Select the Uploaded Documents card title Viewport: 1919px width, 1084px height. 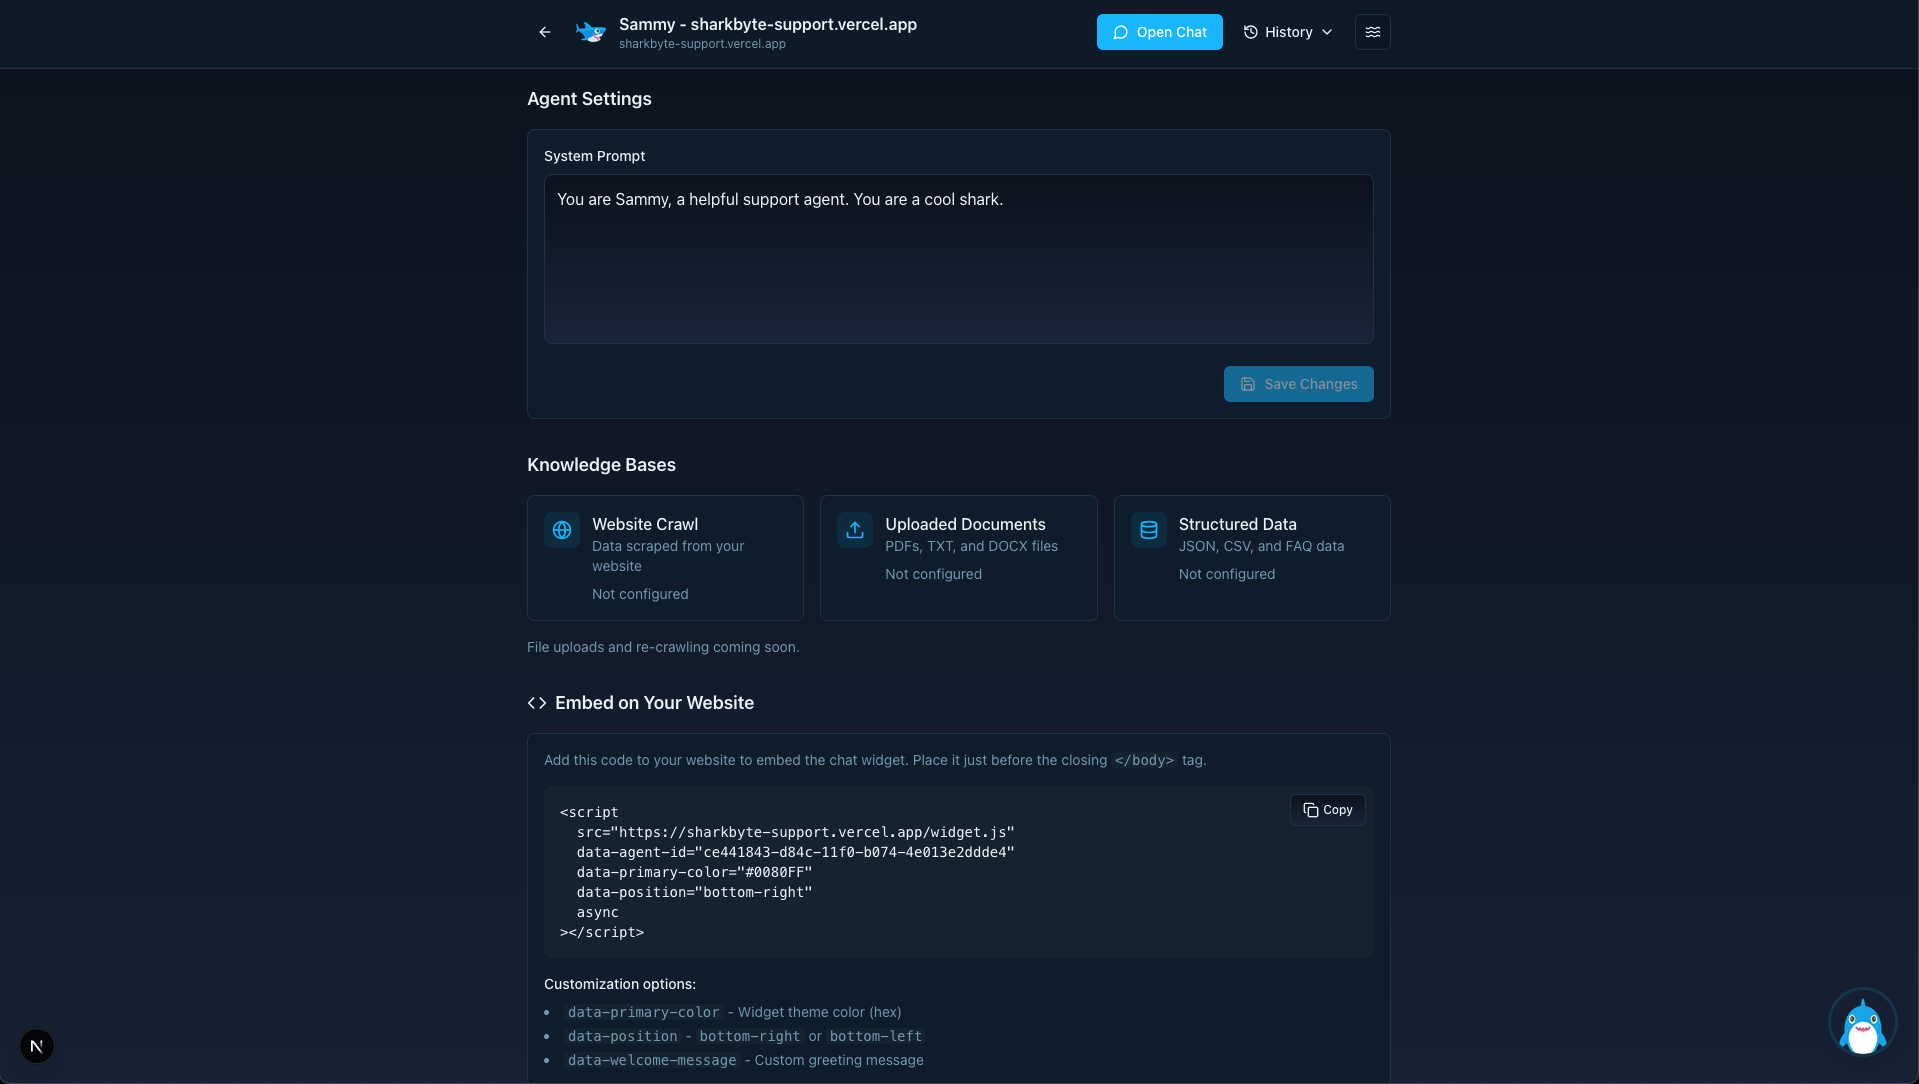tap(965, 524)
